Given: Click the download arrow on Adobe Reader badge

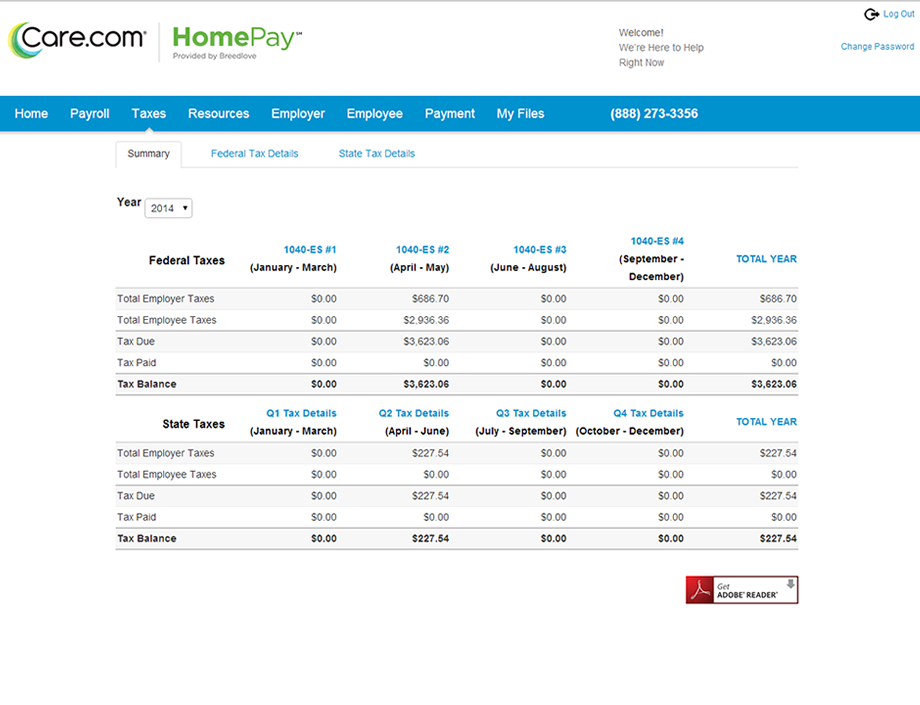Looking at the screenshot, I should (791, 583).
